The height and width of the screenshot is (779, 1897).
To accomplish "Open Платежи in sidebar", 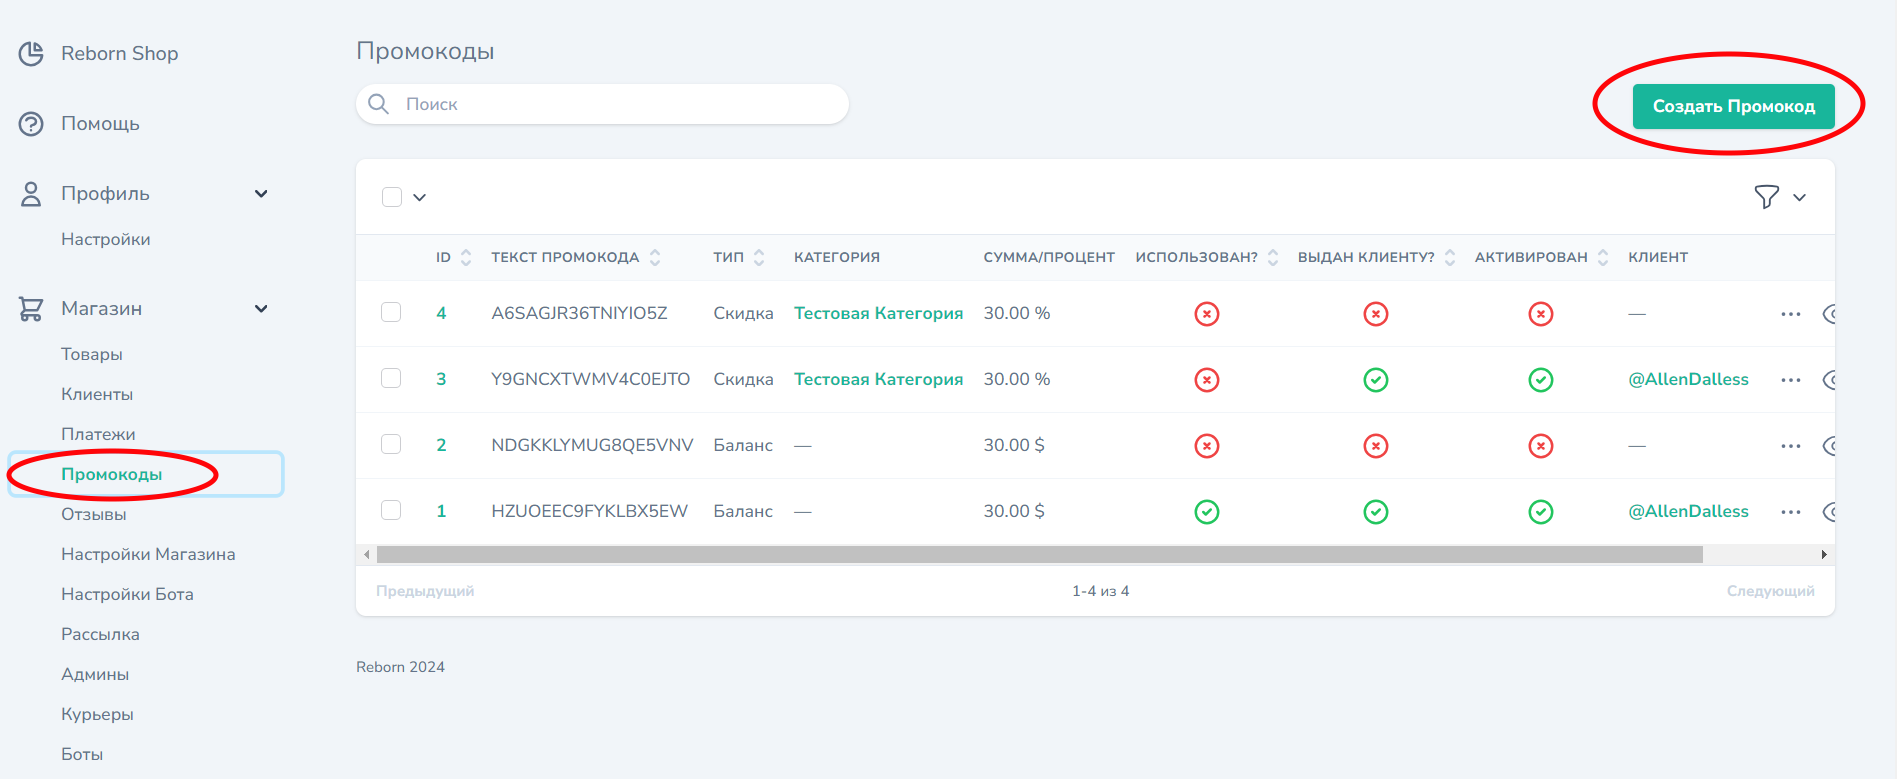I will click(x=98, y=434).
